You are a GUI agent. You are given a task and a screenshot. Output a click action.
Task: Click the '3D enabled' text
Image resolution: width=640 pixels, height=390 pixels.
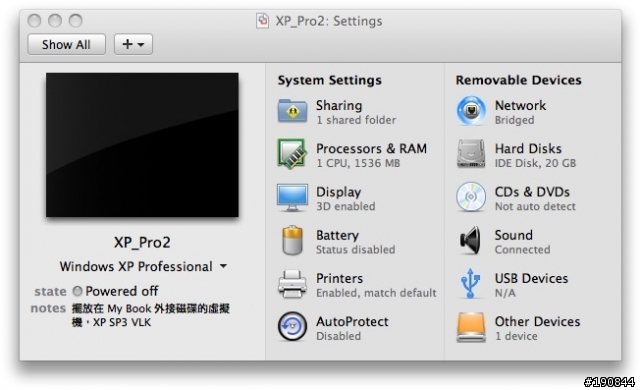(345, 206)
